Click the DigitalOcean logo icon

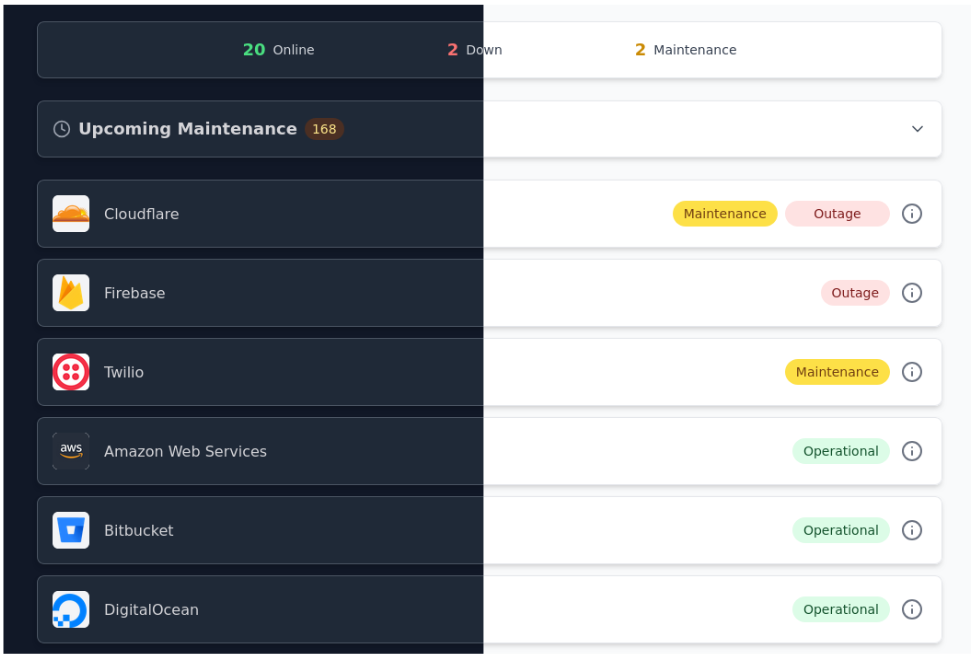(71, 609)
